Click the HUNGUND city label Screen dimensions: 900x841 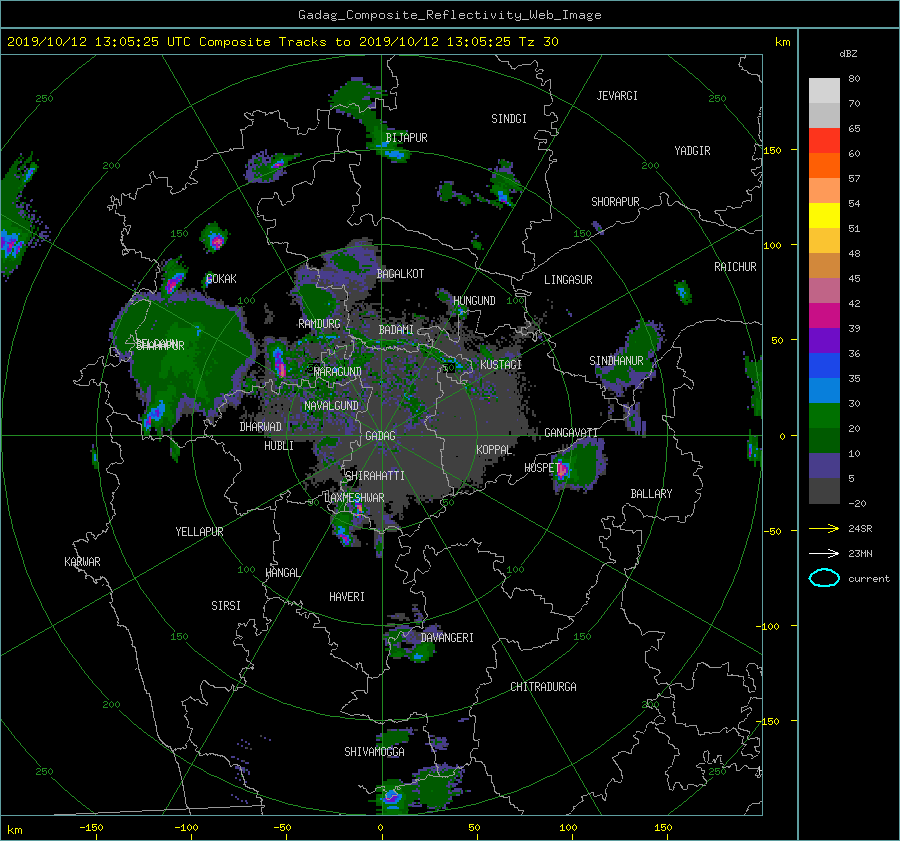(474, 301)
